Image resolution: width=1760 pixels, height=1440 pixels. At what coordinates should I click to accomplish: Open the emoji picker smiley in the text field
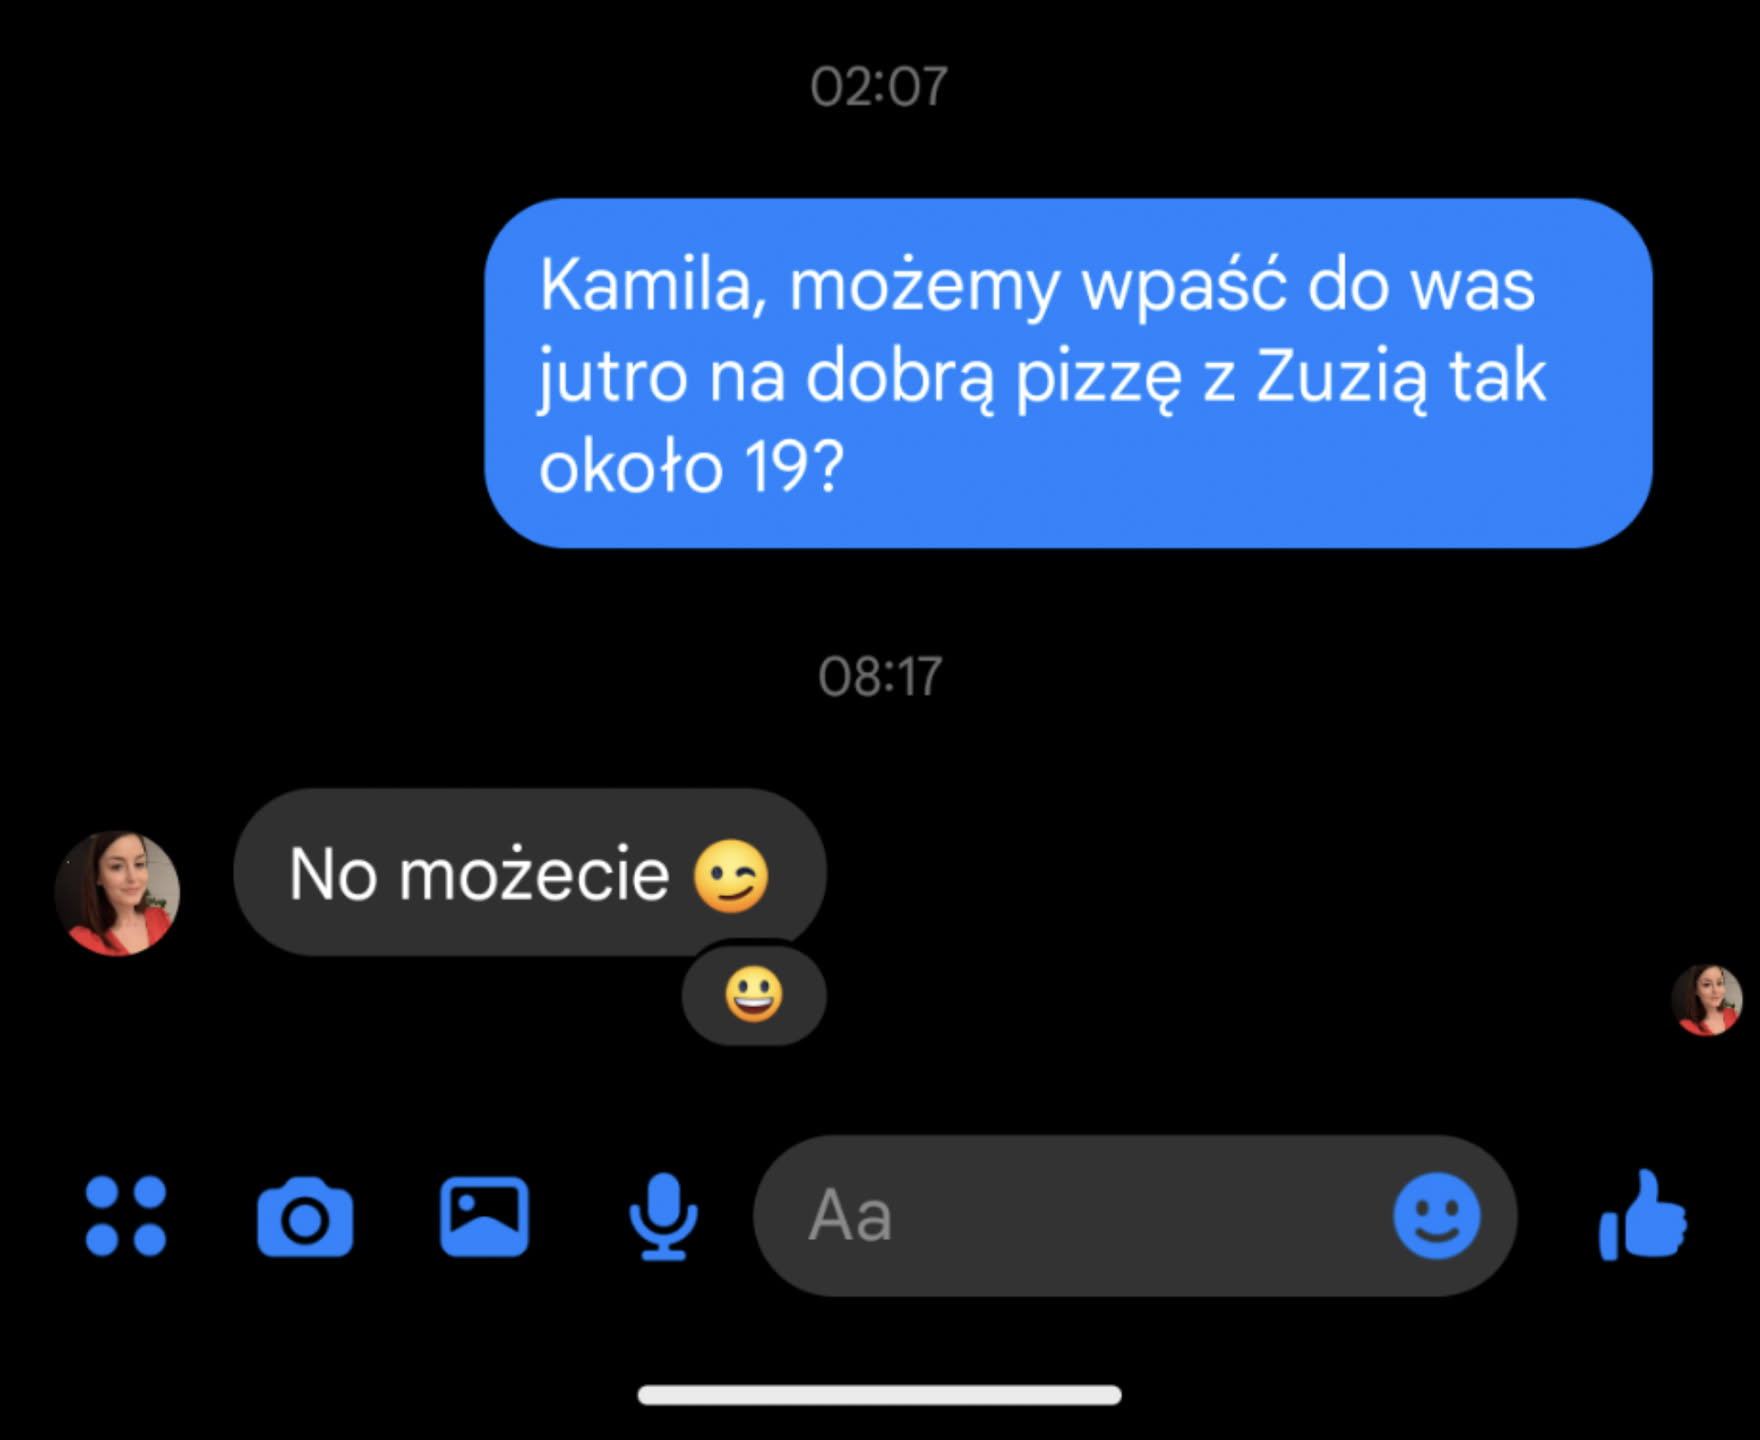coord(1437,1216)
